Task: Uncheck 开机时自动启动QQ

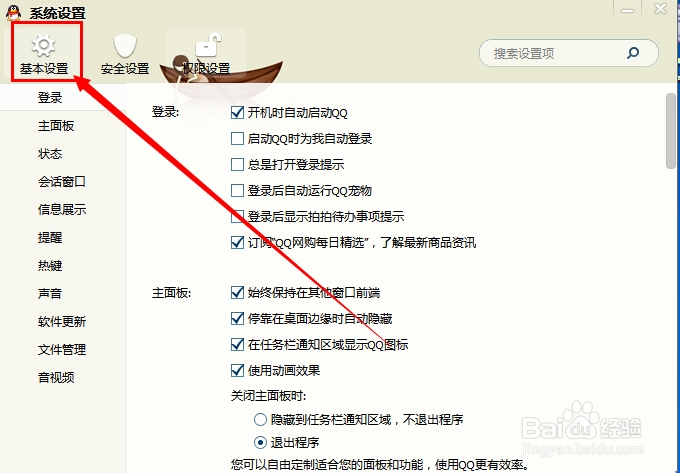Action: tap(237, 113)
